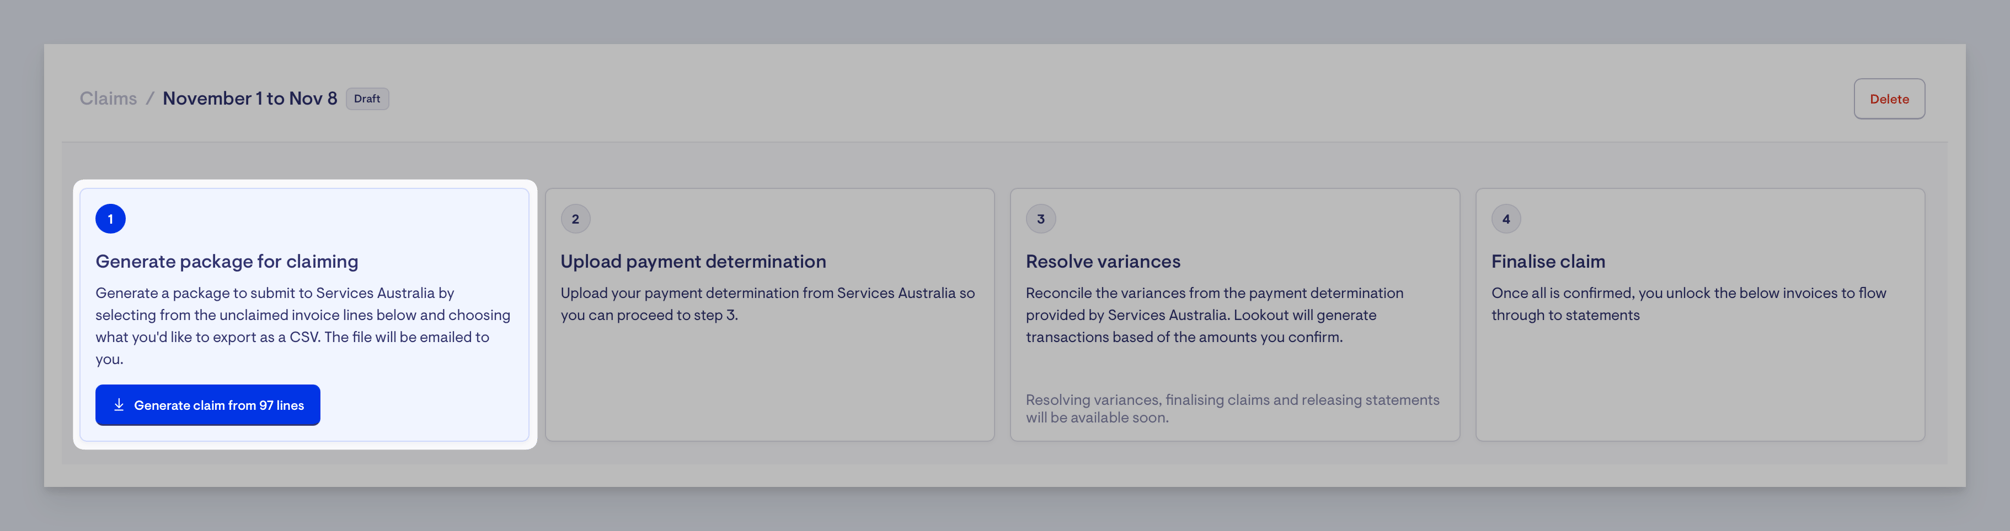Click the Generate package description text
This screenshot has width=2010, height=531.
303,326
